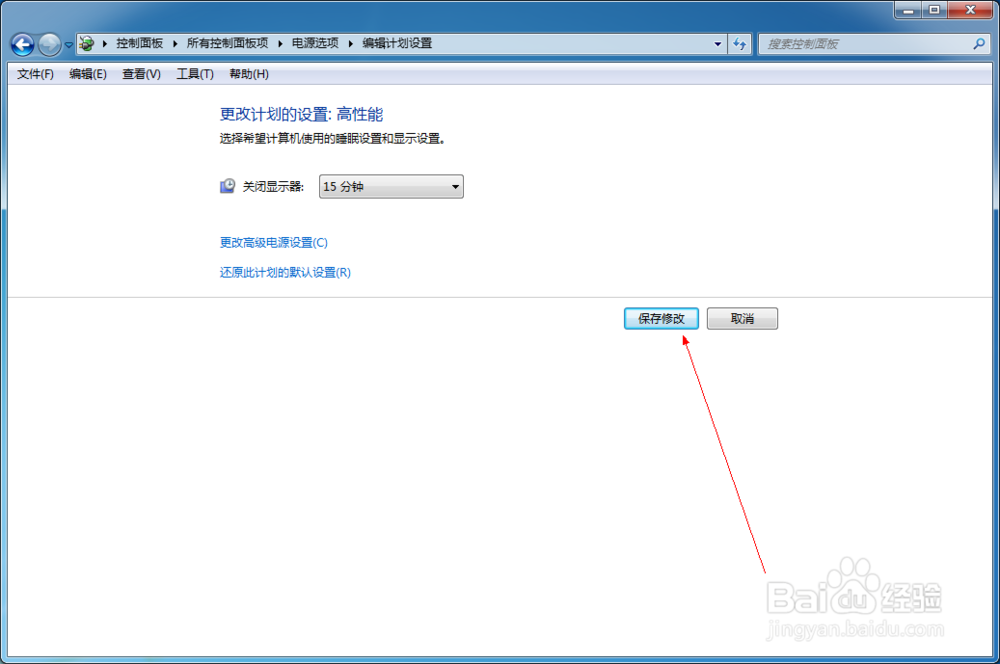Go back with the blue Back arrow
Viewport: 1000px width, 664px height.
22,44
